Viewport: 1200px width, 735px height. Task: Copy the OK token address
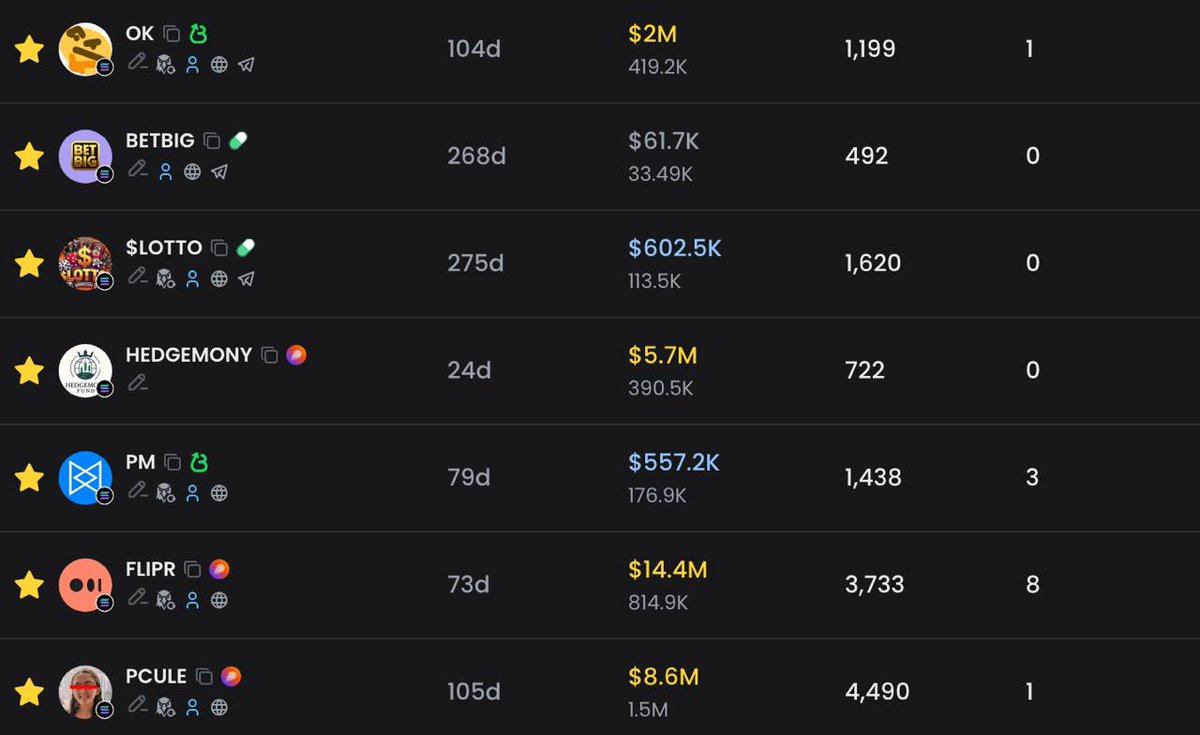click(x=172, y=34)
